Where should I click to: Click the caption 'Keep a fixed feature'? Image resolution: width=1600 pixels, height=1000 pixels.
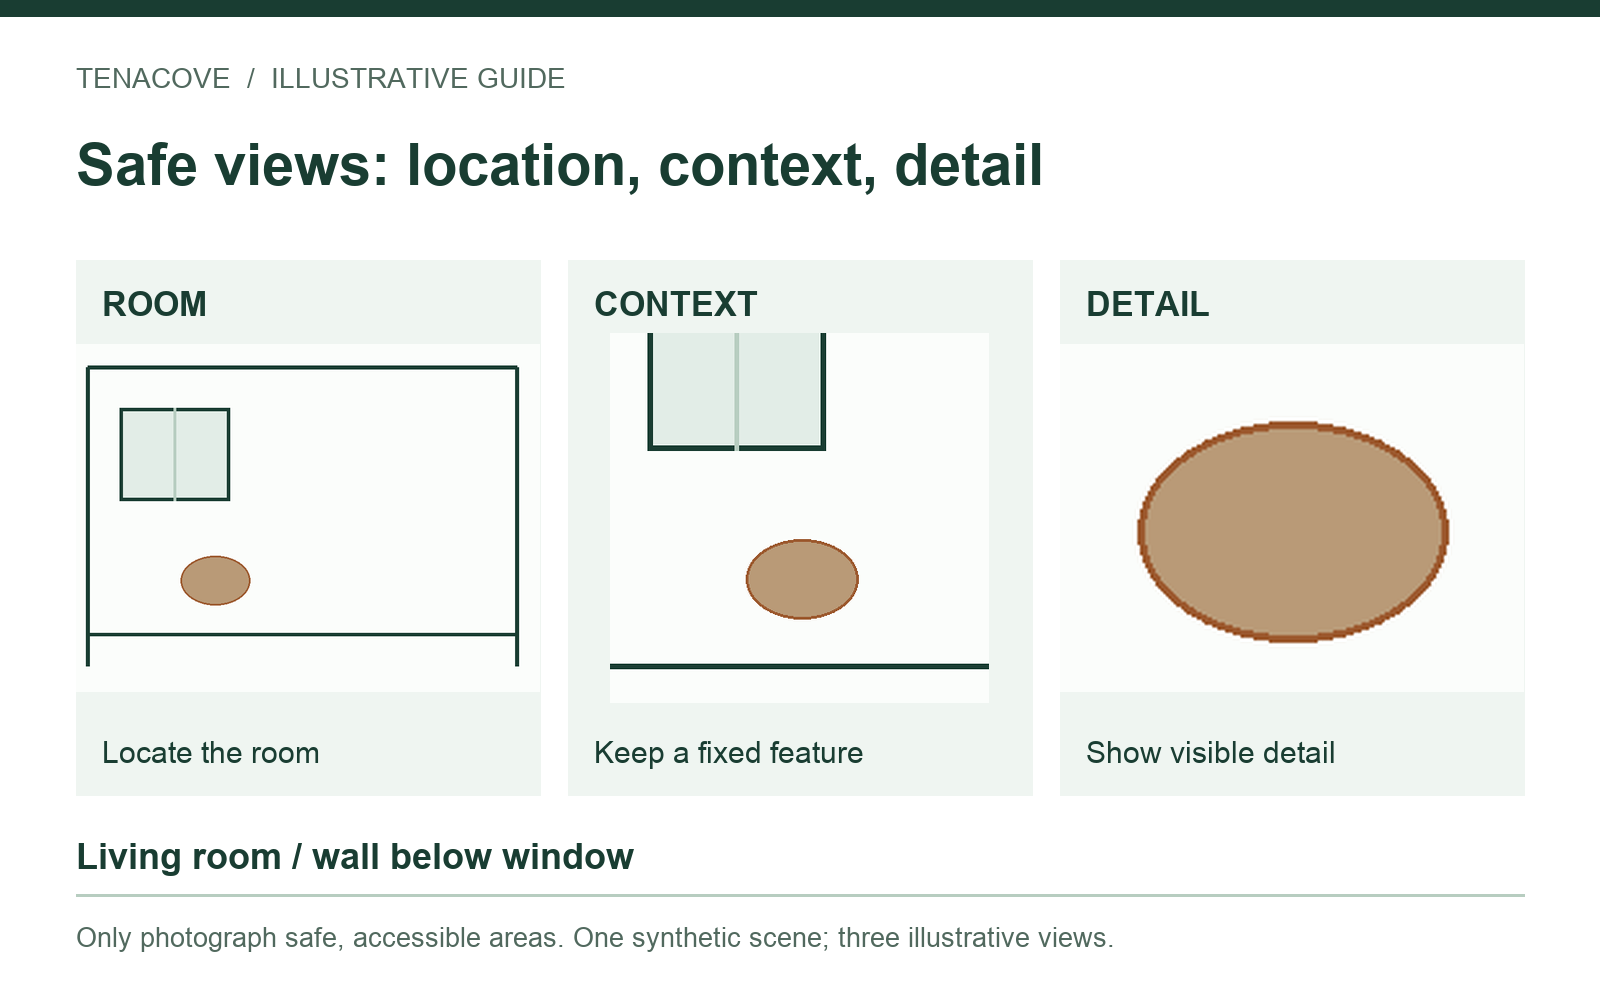[x=729, y=753]
